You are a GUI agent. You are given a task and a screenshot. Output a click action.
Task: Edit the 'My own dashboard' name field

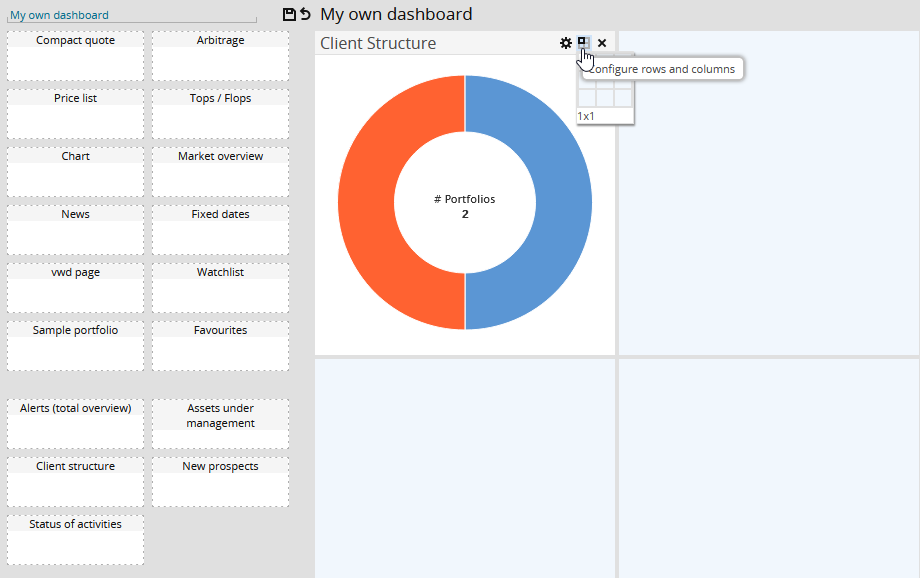132,15
